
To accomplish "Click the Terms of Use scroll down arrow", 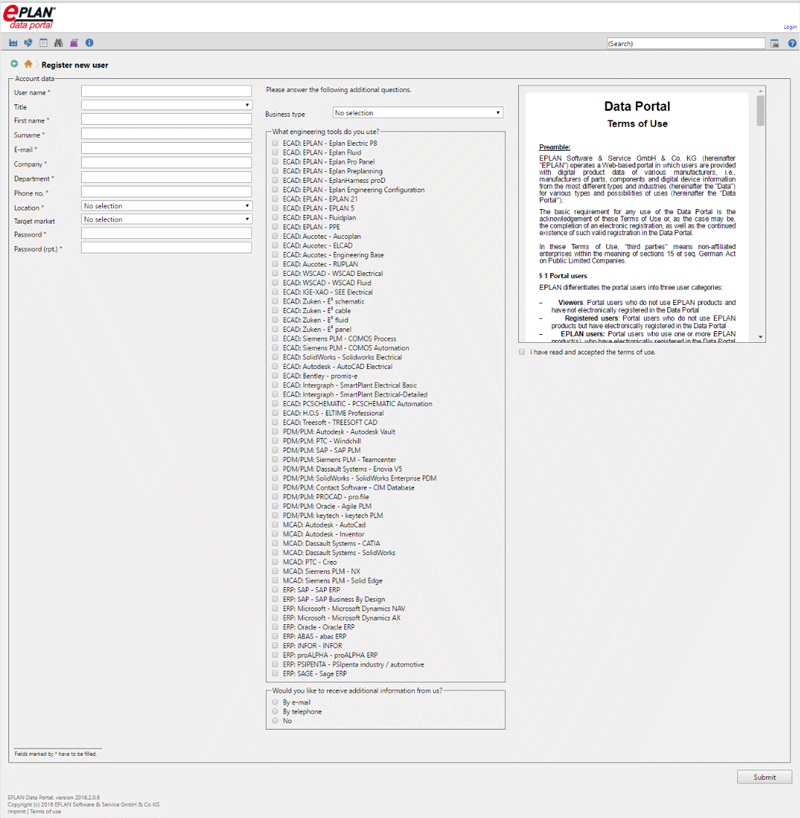I will [x=760, y=337].
